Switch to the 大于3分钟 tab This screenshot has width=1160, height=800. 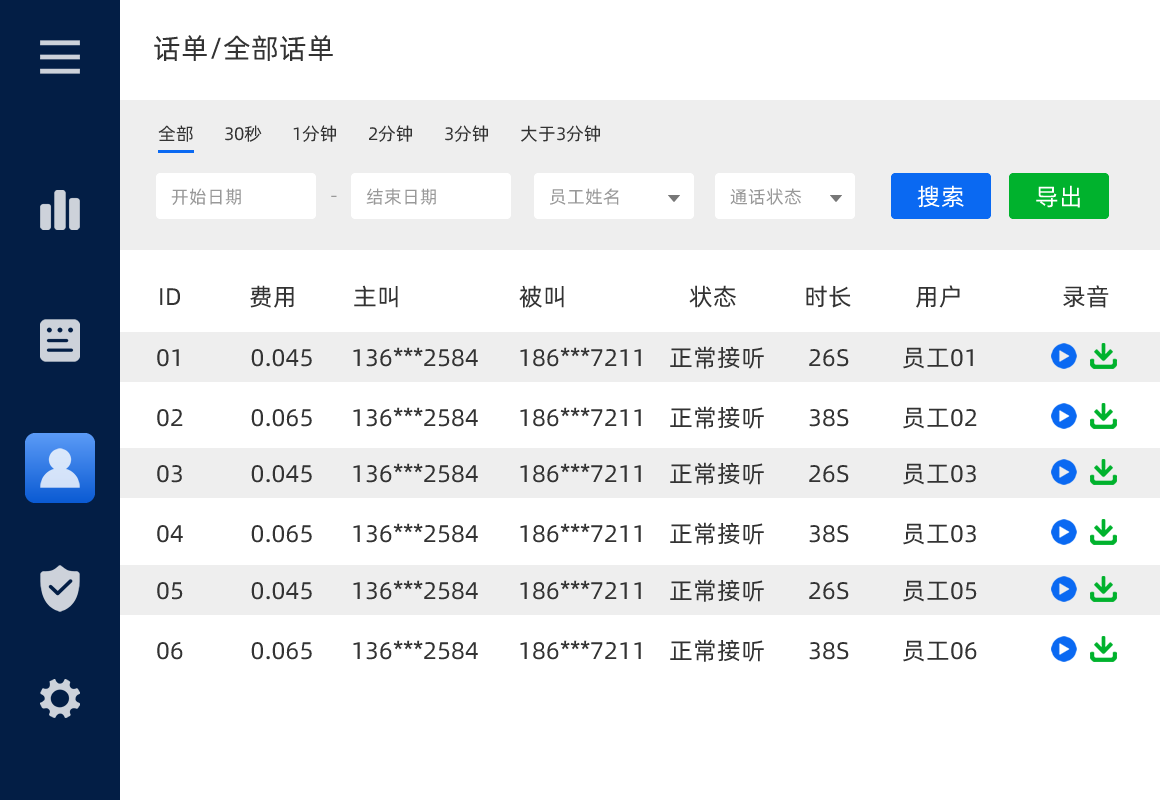pyautogui.click(x=560, y=134)
